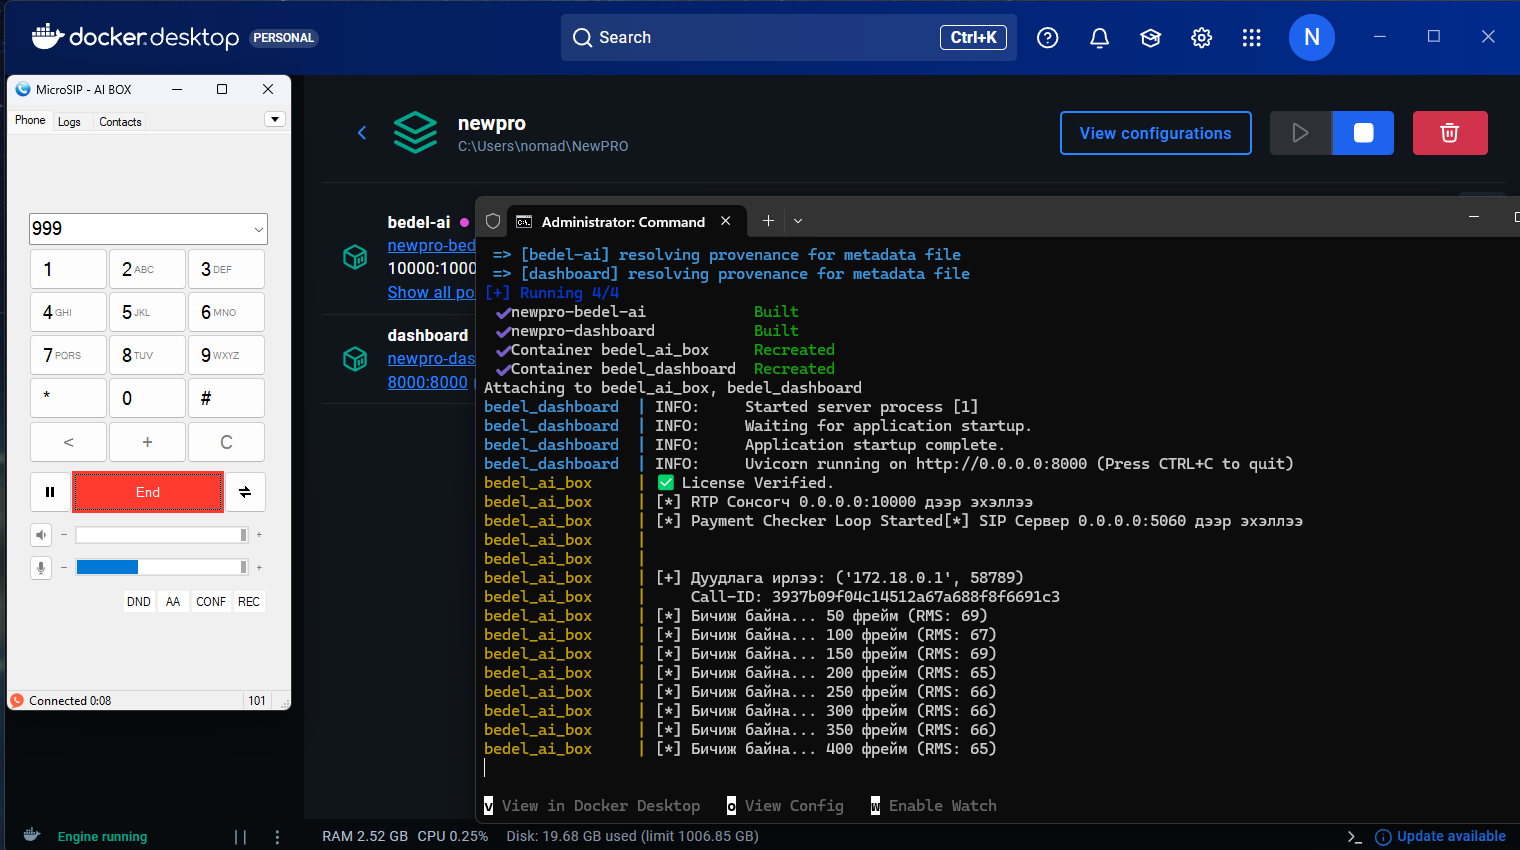Delete the newpro stack with trash button
This screenshot has width=1520, height=850.
click(1449, 133)
